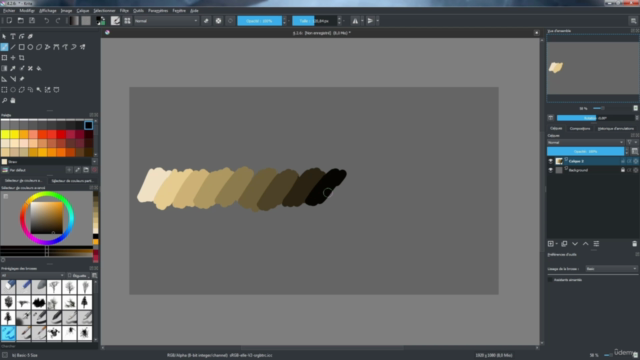The image size is (640, 360).
Task: Click the reload brush preset icon
Action: [230, 21]
